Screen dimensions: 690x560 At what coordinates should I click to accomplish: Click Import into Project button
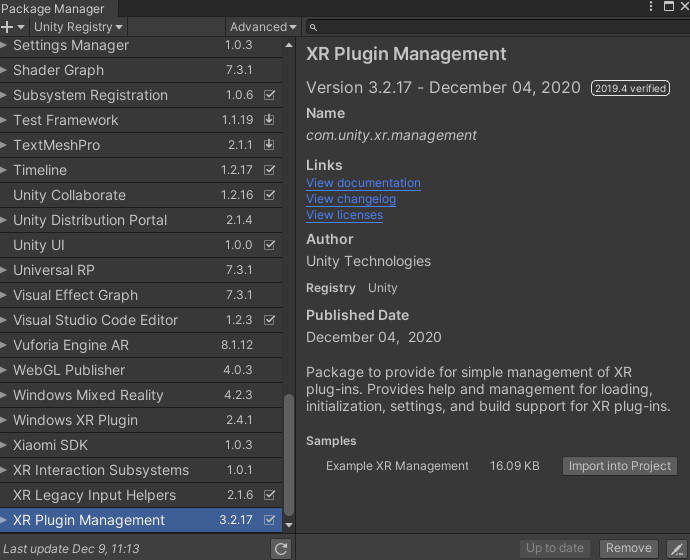620,466
